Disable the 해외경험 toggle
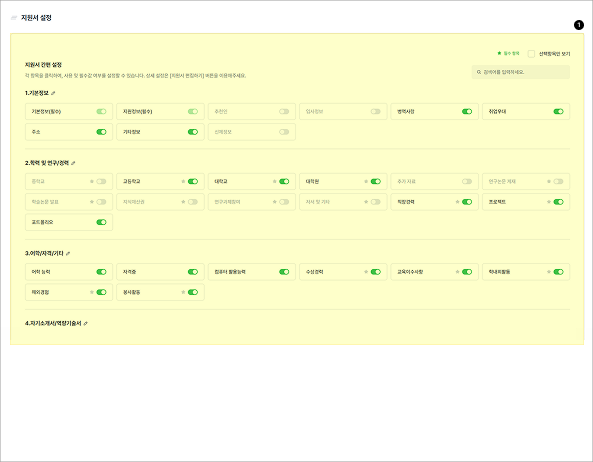This screenshot has height=462, width=593. point(101,292)
